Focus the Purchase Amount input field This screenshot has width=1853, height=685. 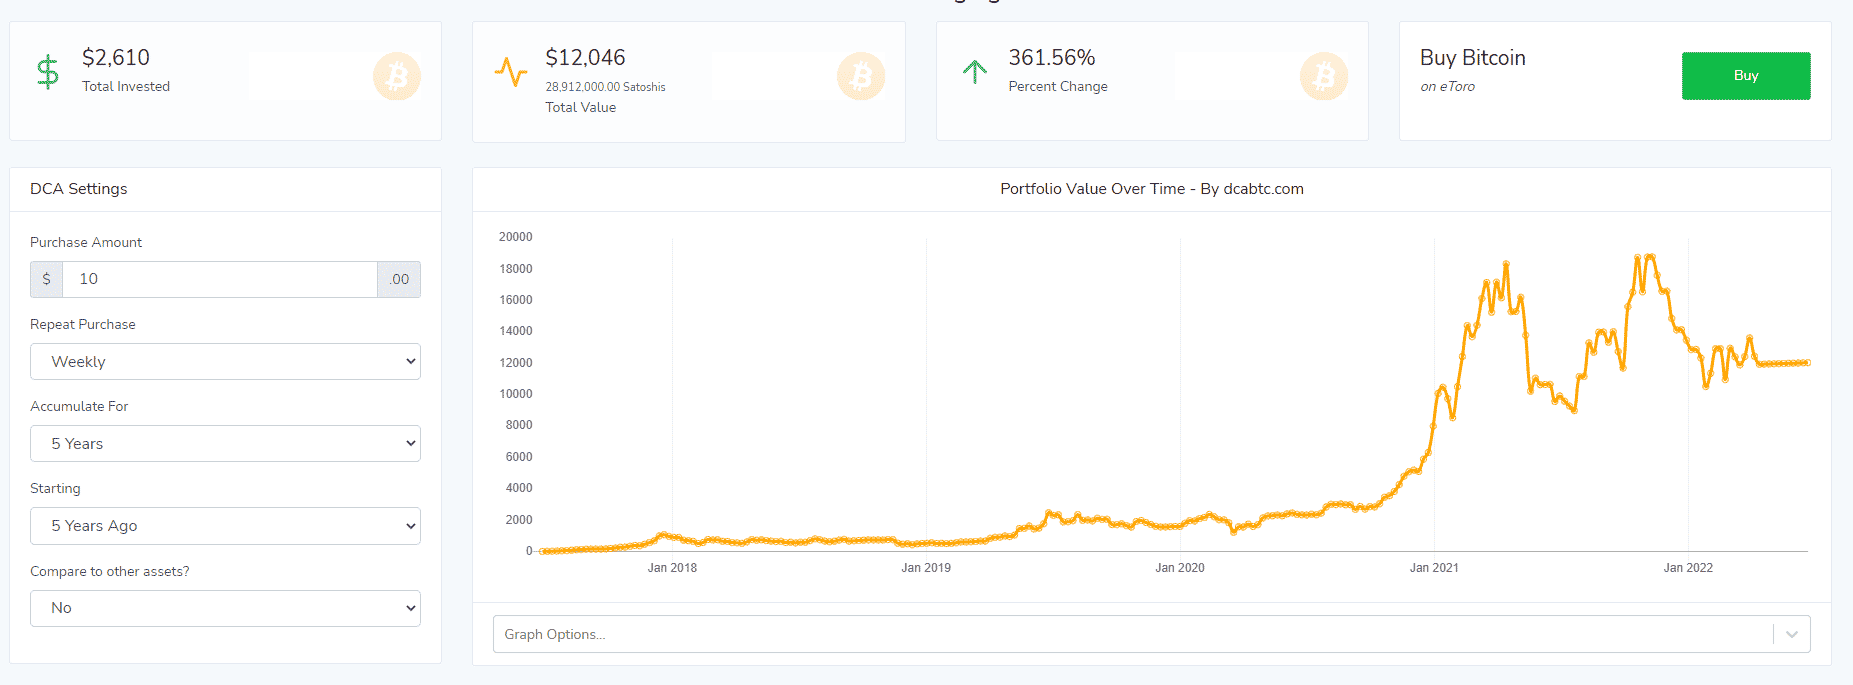220,279
